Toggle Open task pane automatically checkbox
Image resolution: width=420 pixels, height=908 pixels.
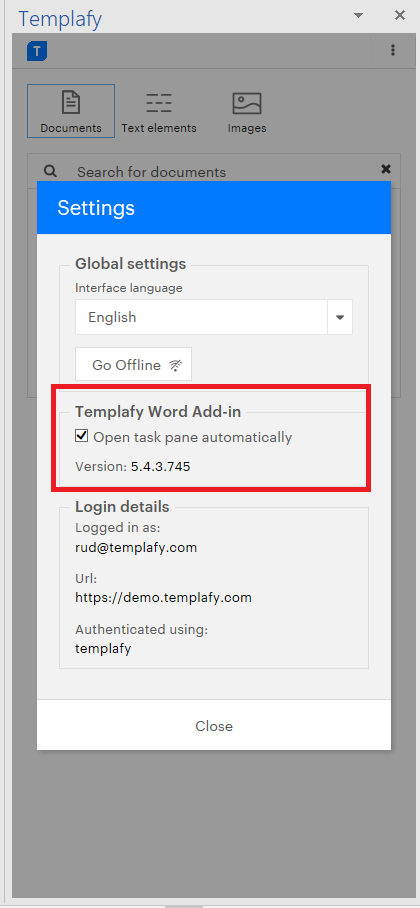coord(82,435)
